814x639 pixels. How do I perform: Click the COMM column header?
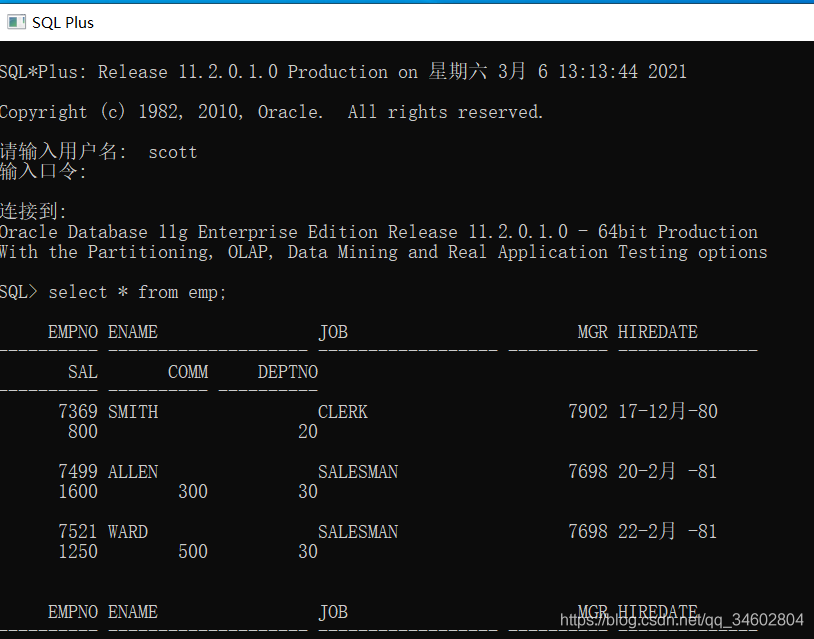tap(188, 372)
